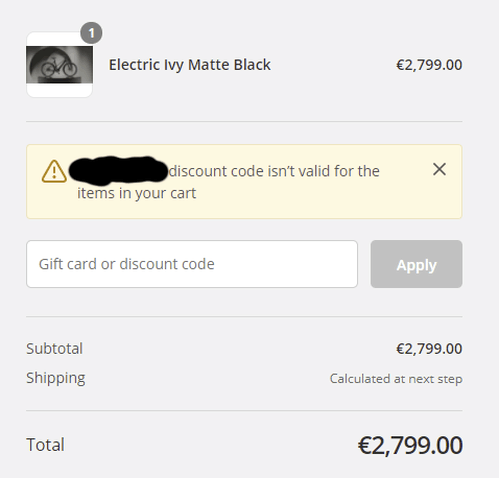
Task: Click the large Total amount €2,799.00
Action: 410,446
